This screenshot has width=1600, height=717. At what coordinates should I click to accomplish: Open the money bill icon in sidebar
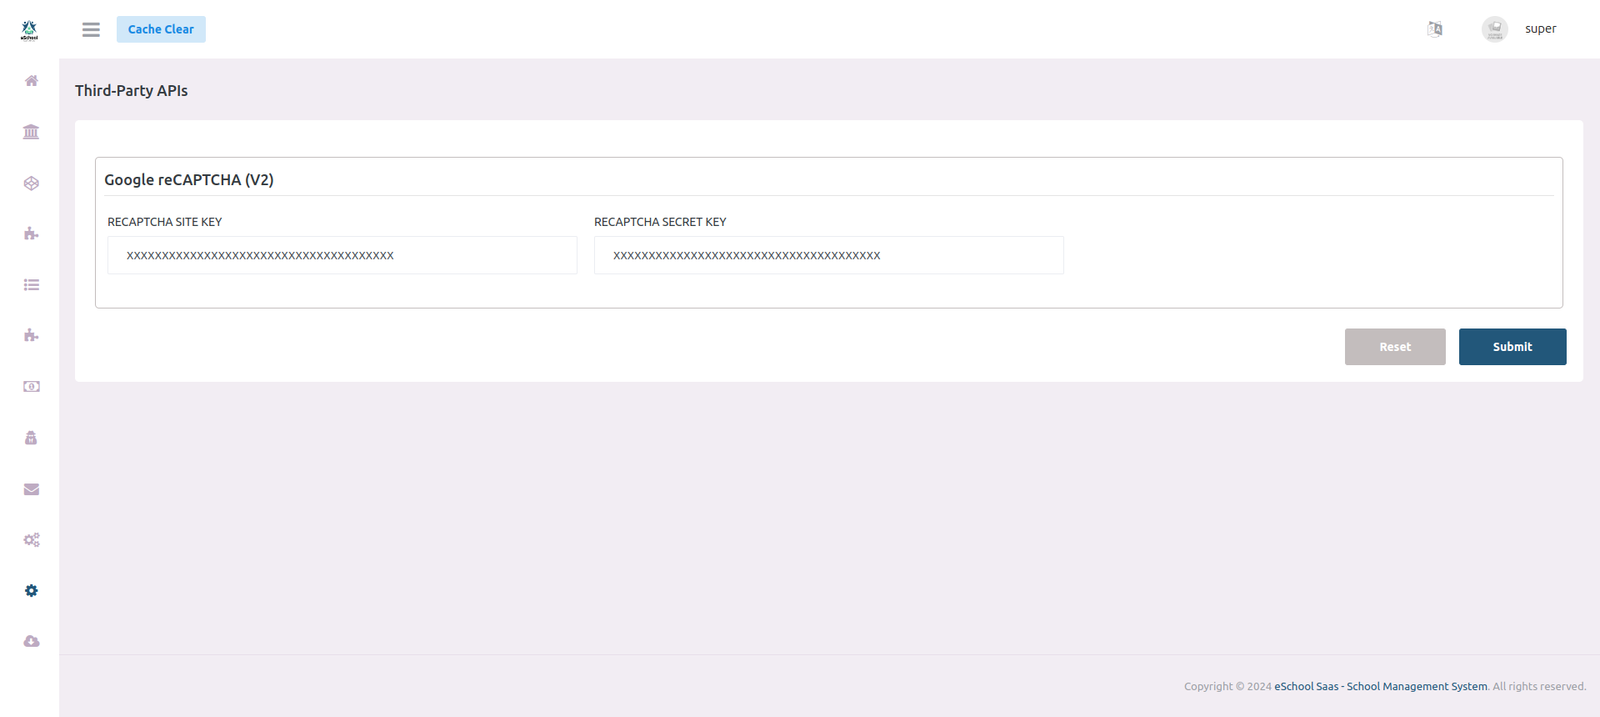coord(31,387)
